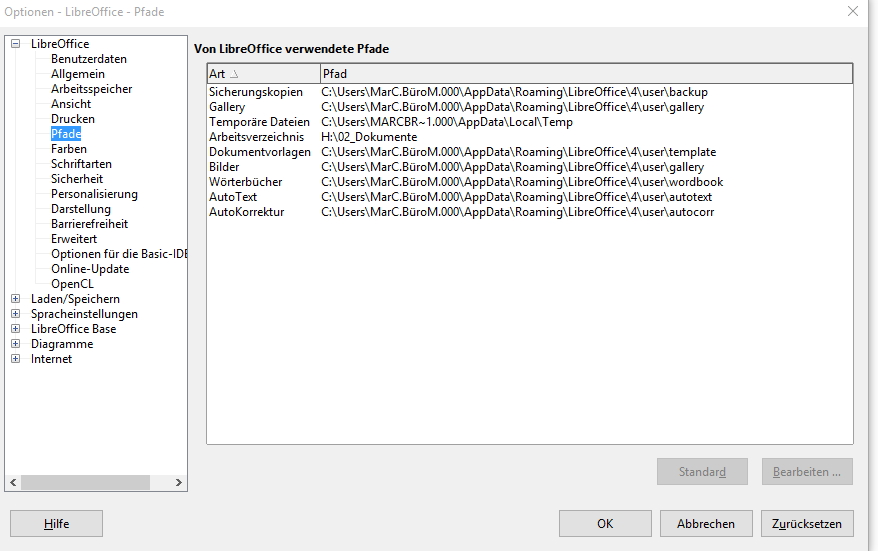
Task: Select Allgemein in the options tree
Action: point(78,74)
